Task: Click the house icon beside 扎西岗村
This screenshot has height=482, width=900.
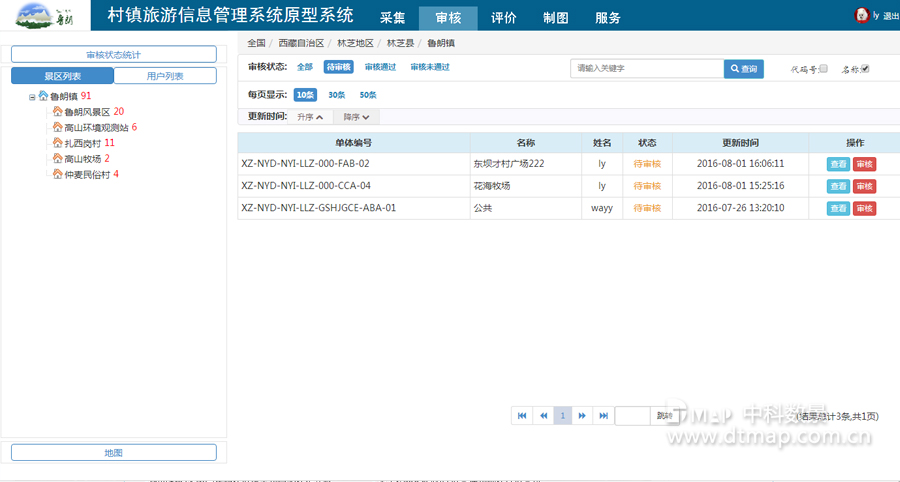Action: (x=57, y=143)
